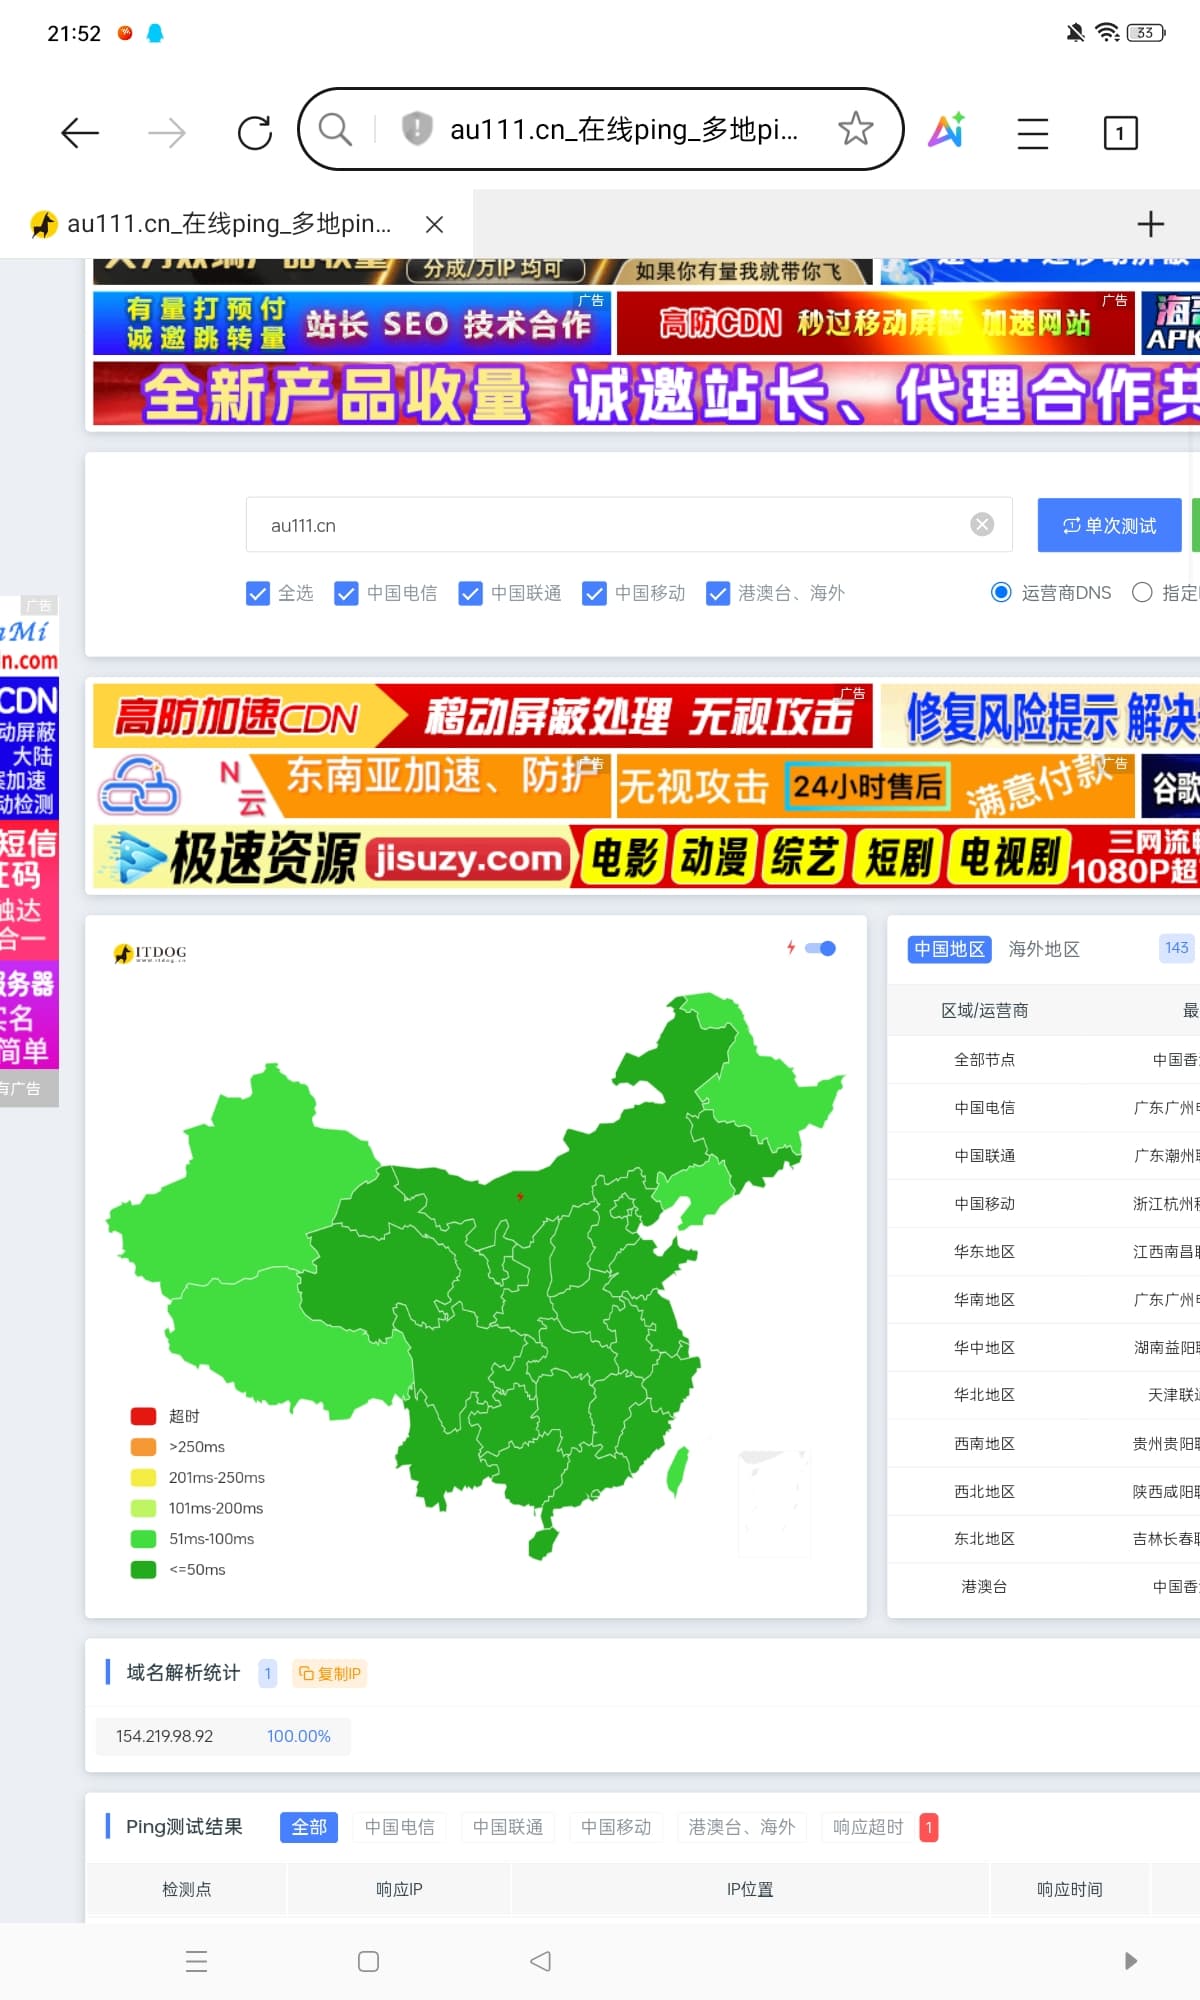The image size is (1200, 2000).
Task: Open the 极速资源 jisuzy.com ad banner
Action: [x=646, y=858]
